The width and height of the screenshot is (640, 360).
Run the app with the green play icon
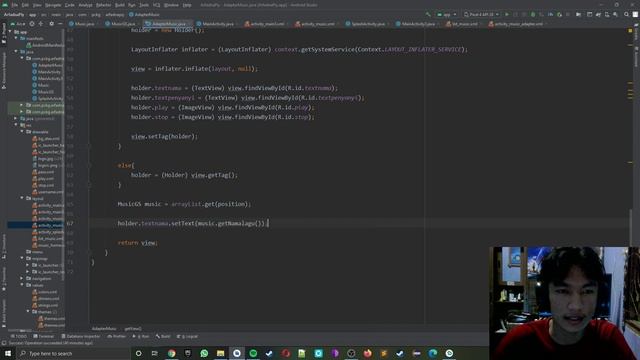[x=507, y=14]
